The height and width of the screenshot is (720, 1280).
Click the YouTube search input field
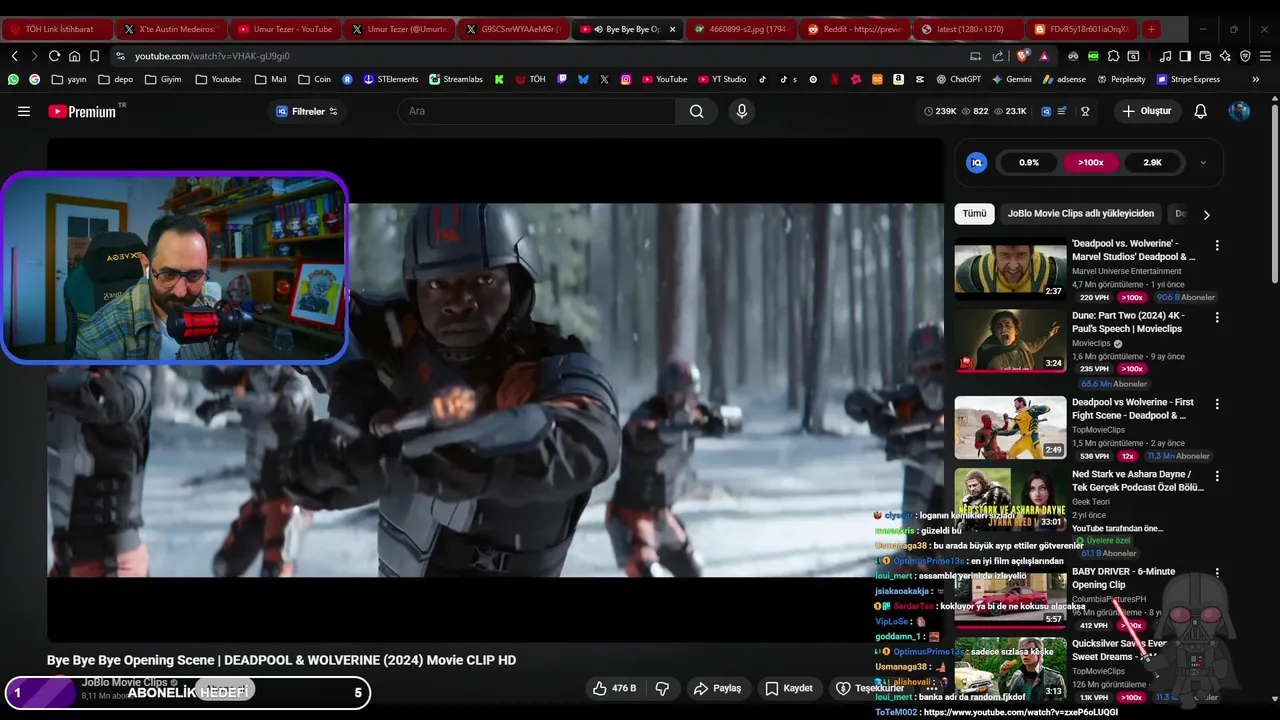538,111
